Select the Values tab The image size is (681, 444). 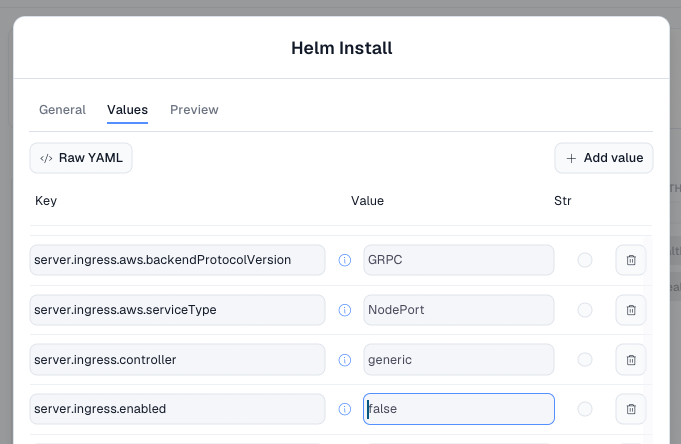[127, 109]
